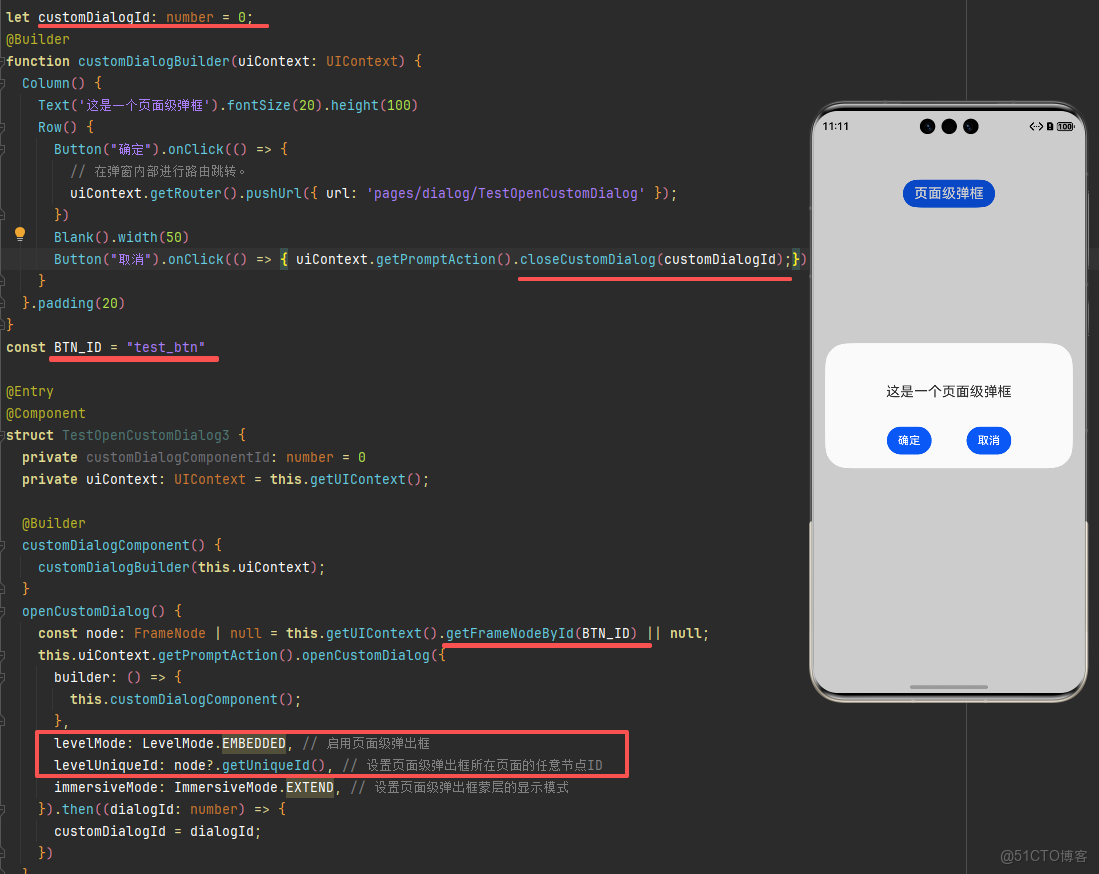Tap the 取消 button in the dialog
The image size is (1099, 874).
[x=988, y=440]
